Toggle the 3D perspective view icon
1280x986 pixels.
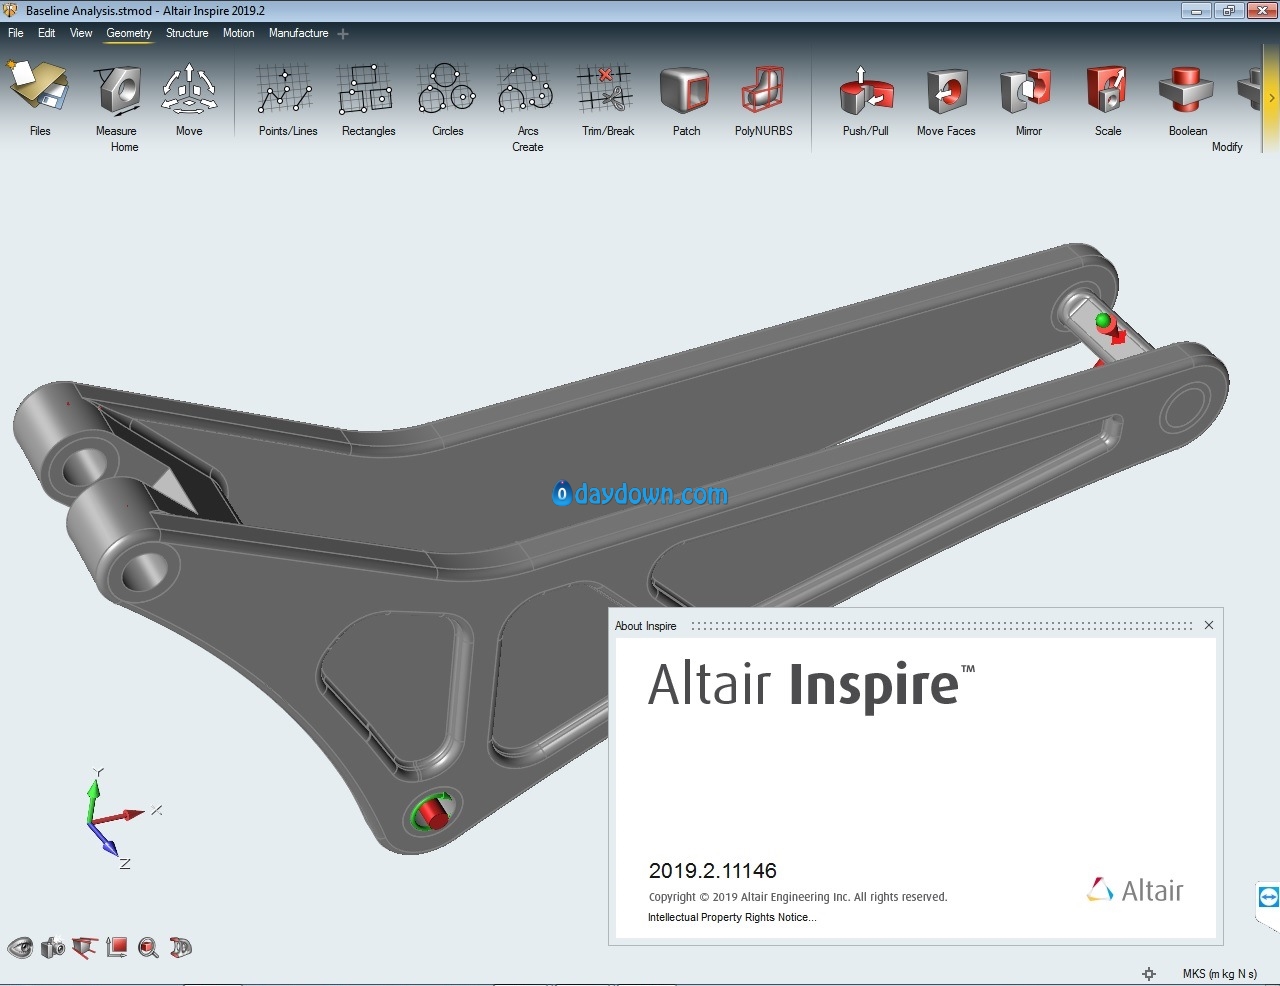click(x=181, y=947)
